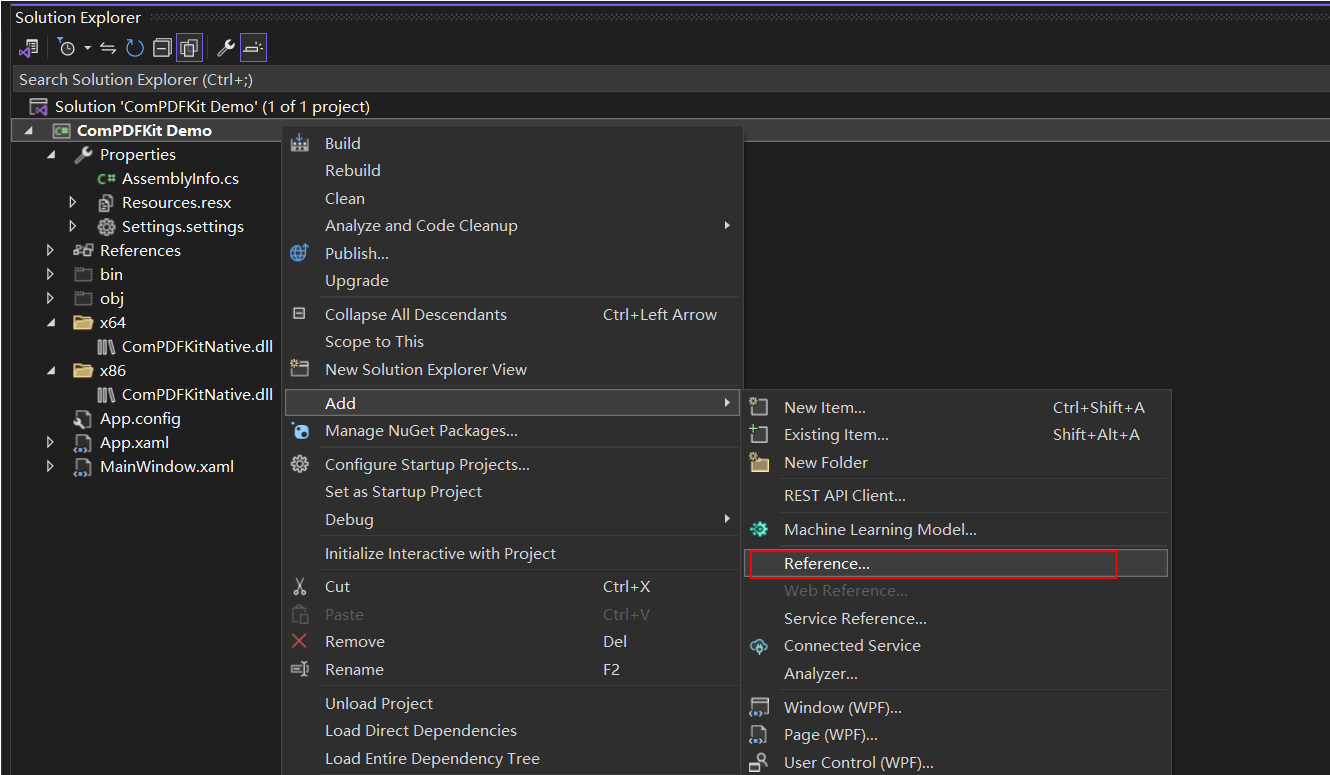The height and width of the screenshot is (775, 1330).
Task: Select the Solution 'ComPDFKit Demo' node
Action: tap(212, 106)
